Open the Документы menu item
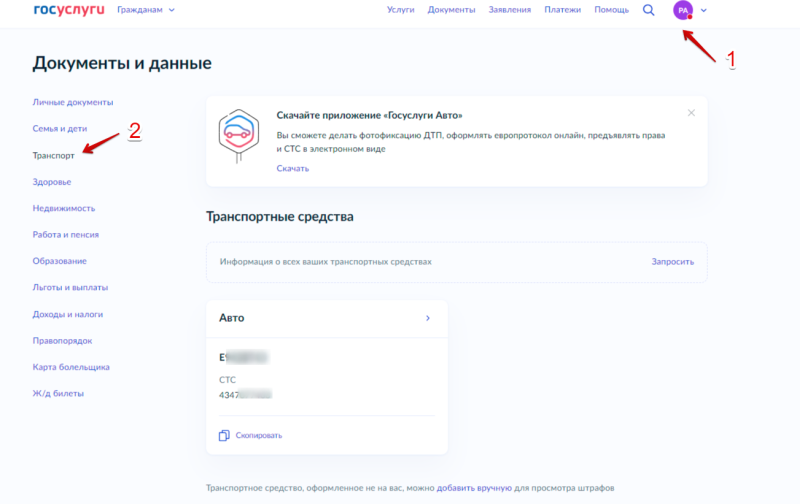This screenshot has height=504, width=800. click(x=451, y=10)
